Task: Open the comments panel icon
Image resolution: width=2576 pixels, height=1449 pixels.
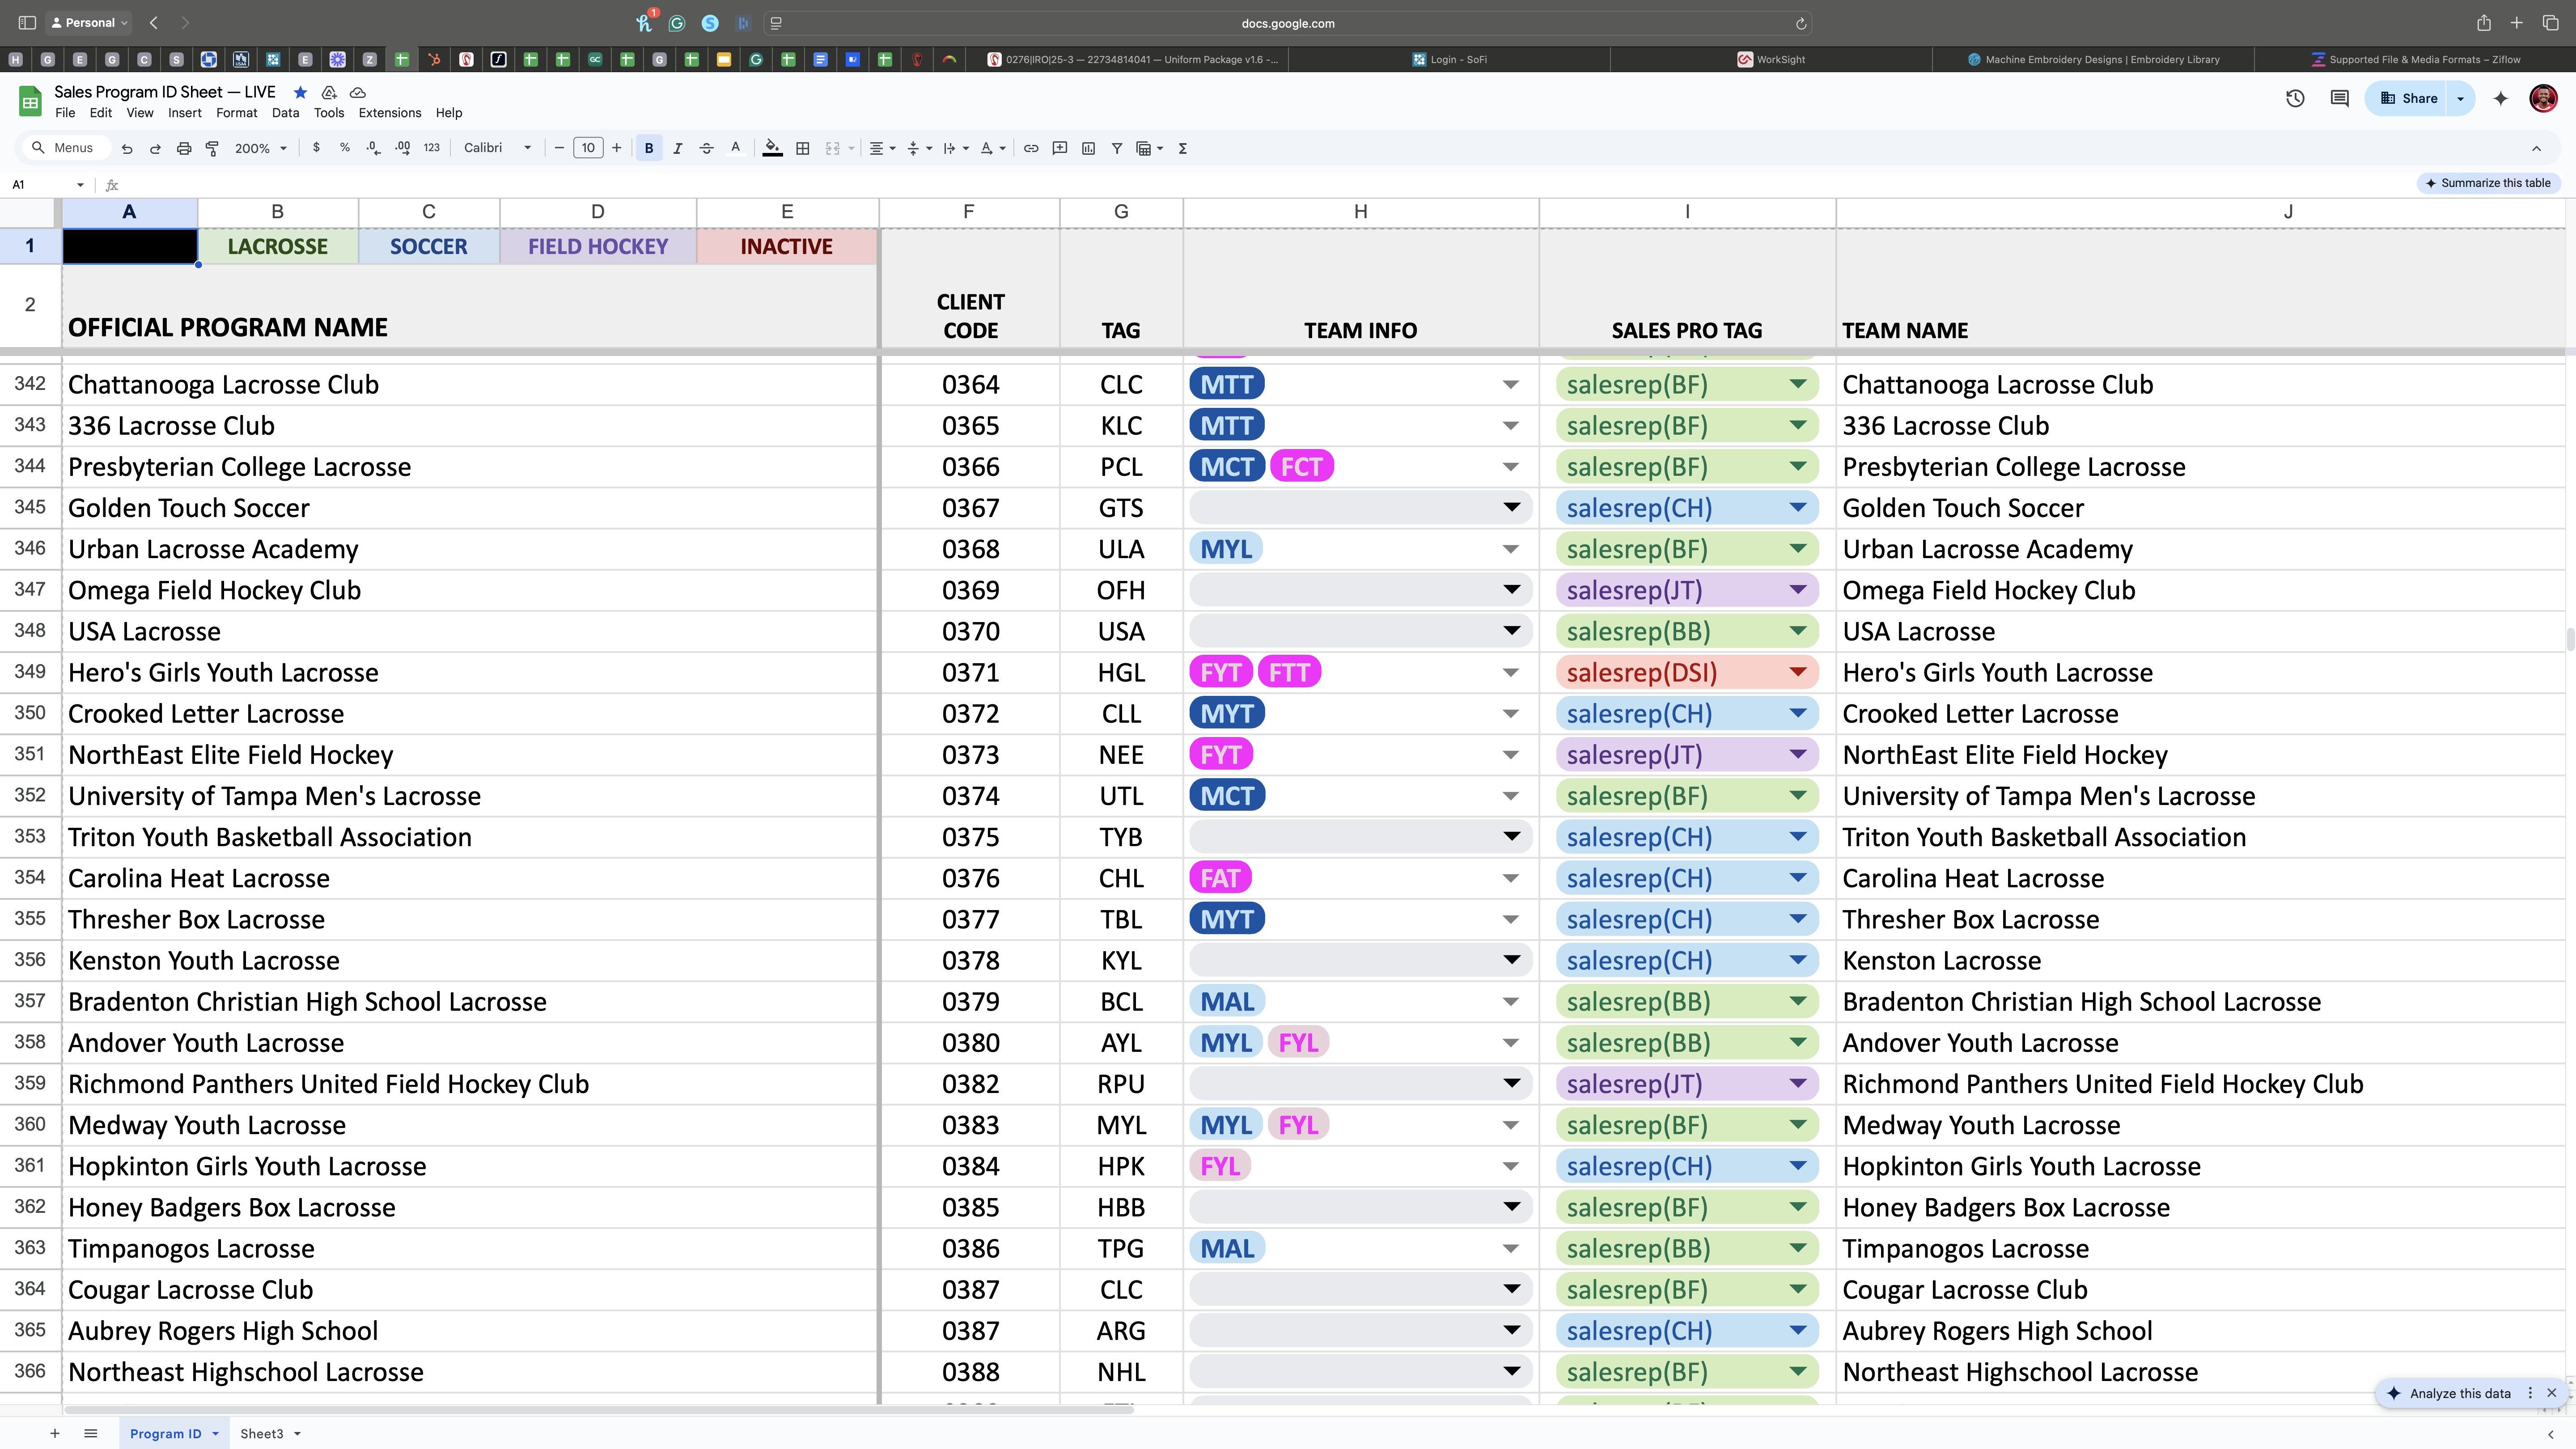Action: [x=2339, y=98]
